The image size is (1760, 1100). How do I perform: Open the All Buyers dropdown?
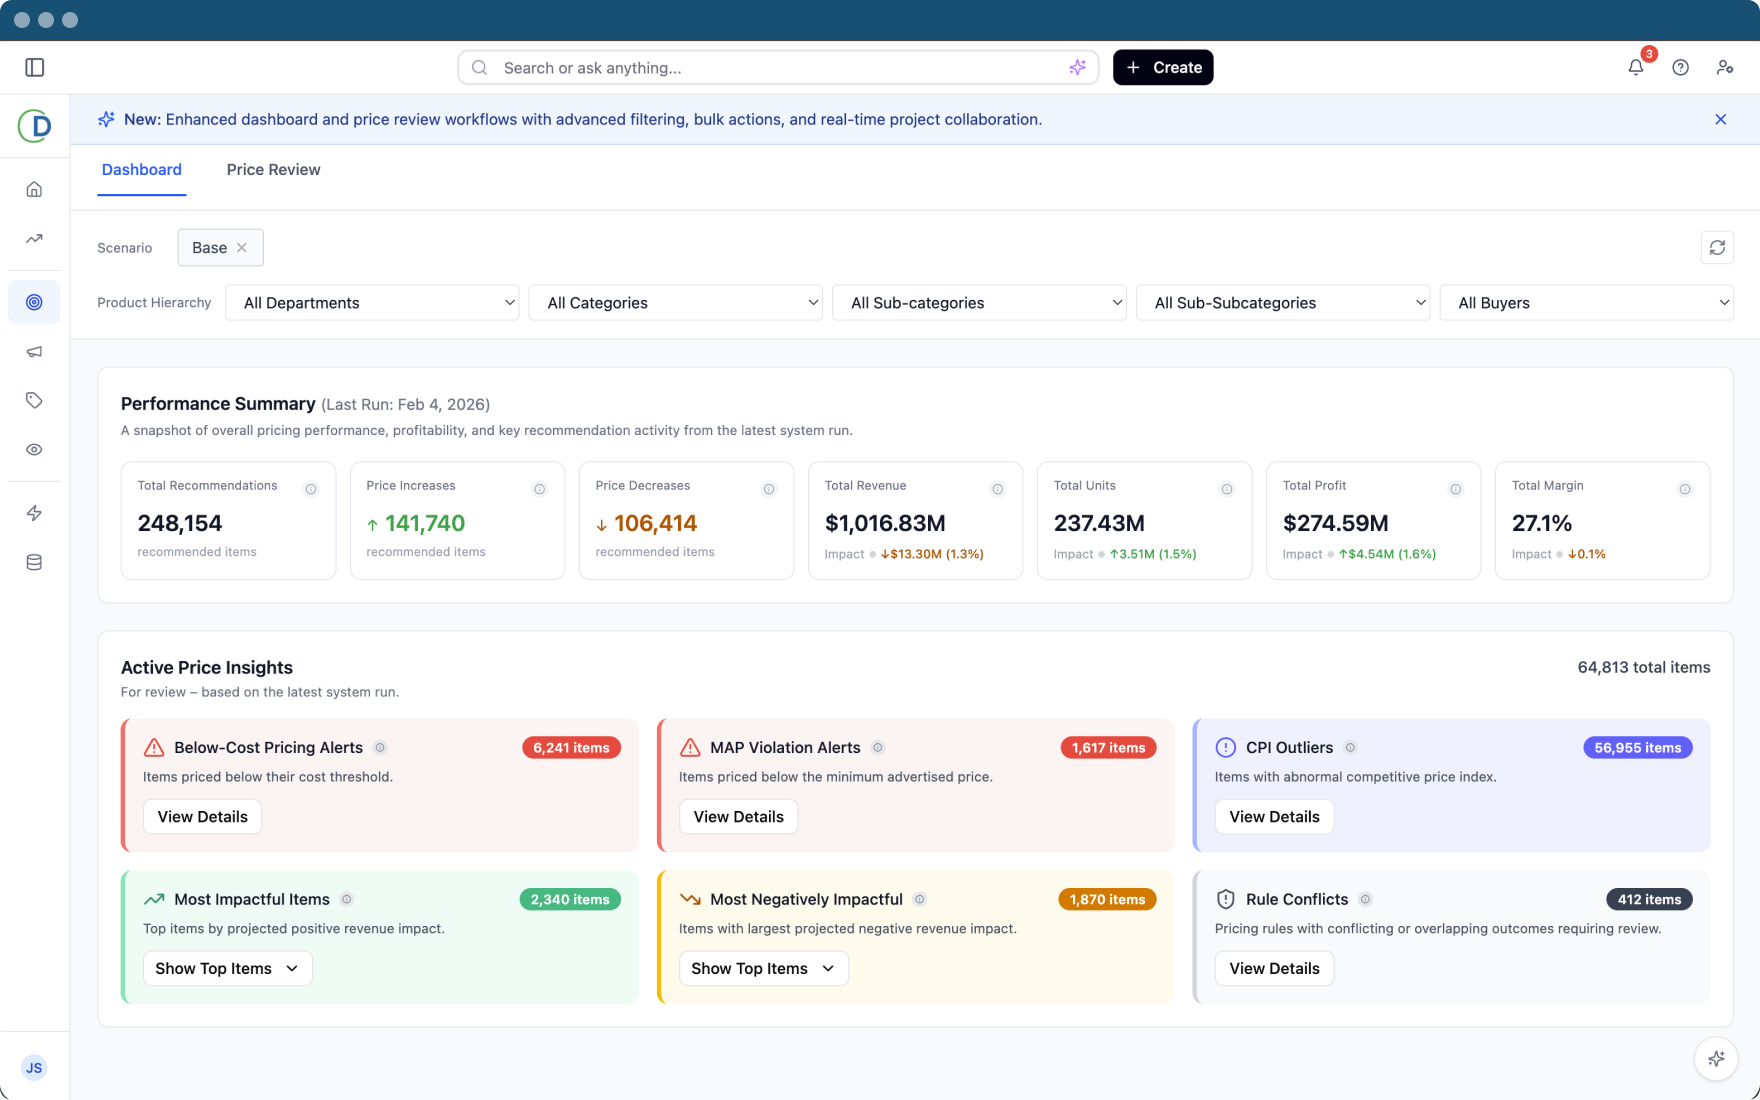click(x=1586, y=303)
